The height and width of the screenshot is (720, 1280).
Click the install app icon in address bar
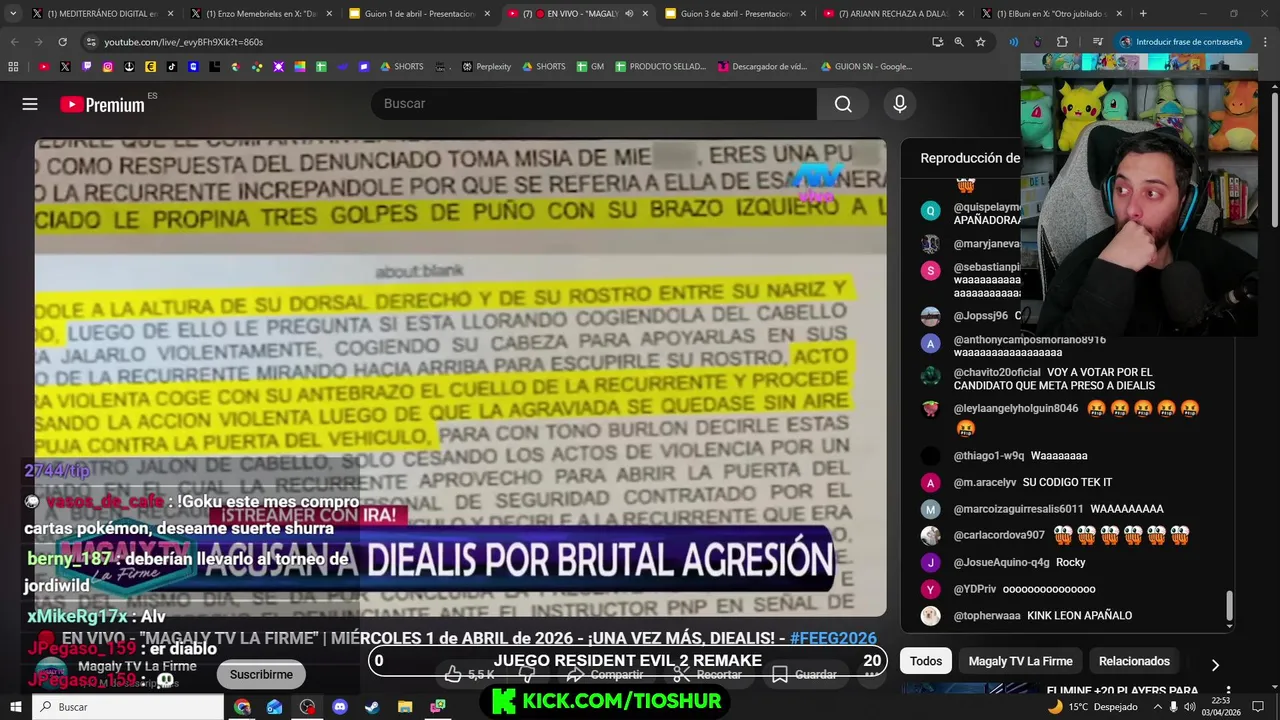pyautogui.click(x=937, y=42)
